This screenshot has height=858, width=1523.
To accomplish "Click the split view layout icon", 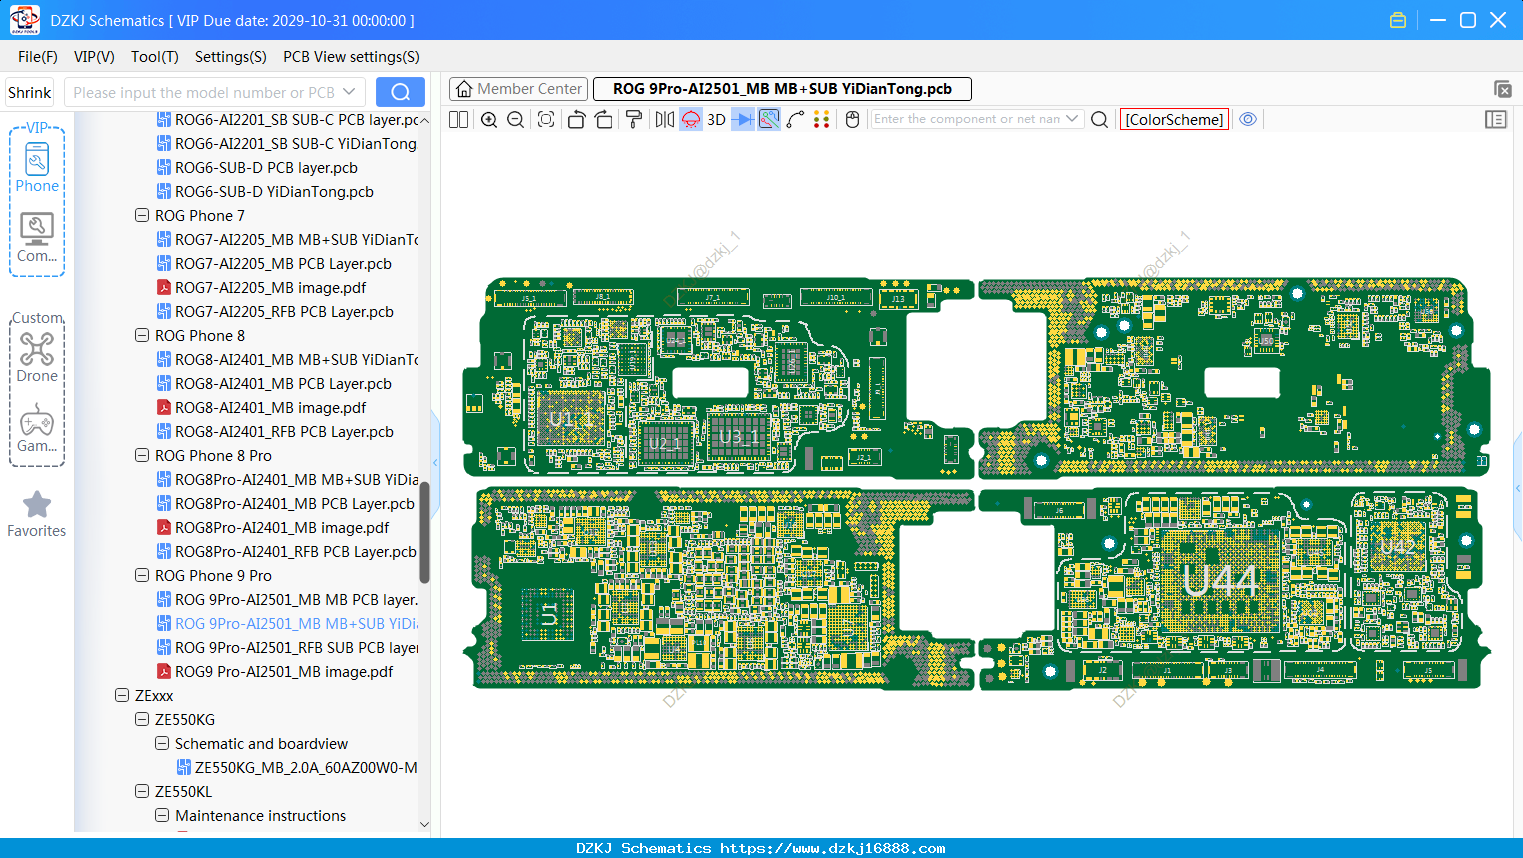I will pyautogui.click(x=458, y=120).
